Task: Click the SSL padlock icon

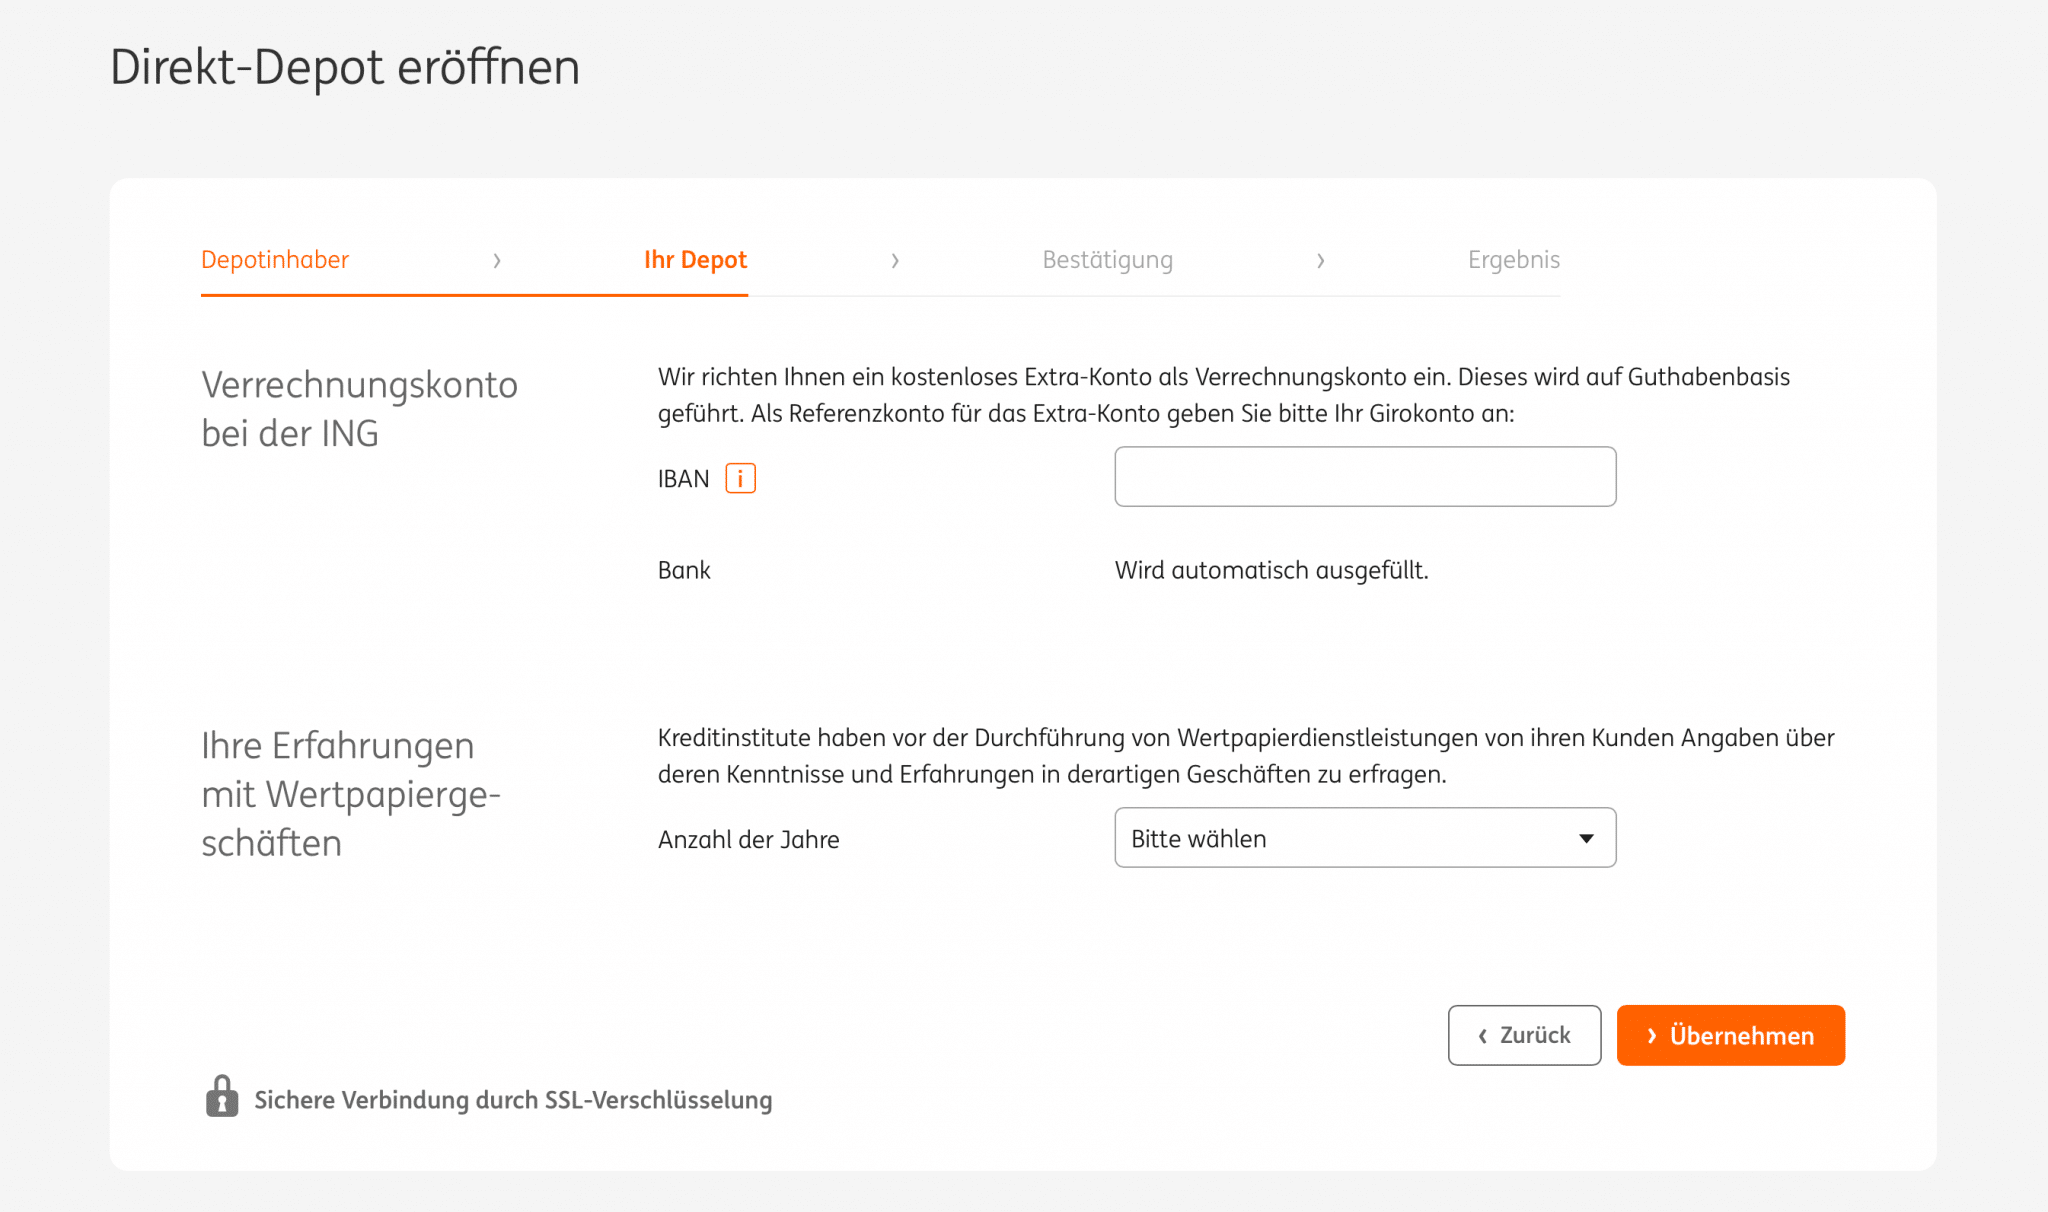Action: 222,1097
